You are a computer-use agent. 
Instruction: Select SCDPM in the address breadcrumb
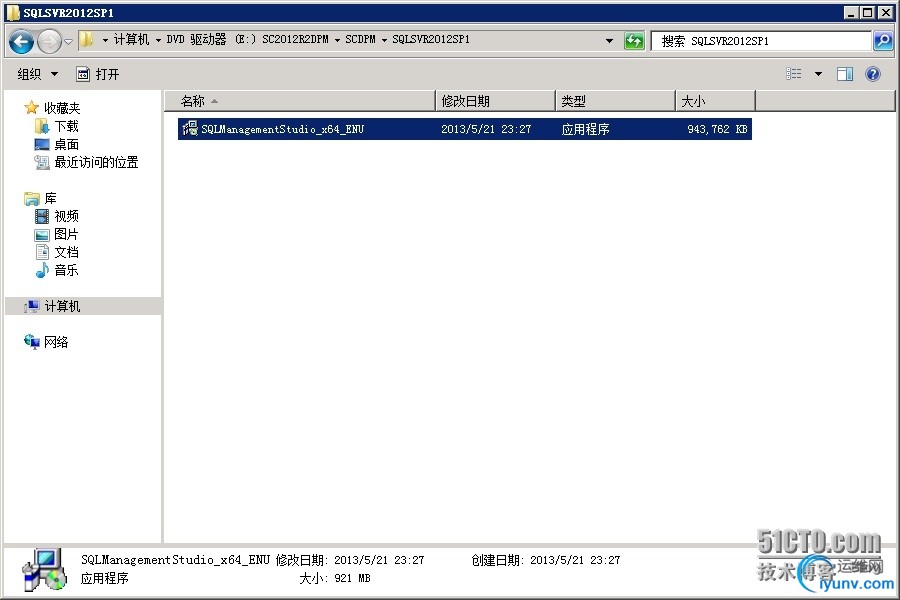360,40
